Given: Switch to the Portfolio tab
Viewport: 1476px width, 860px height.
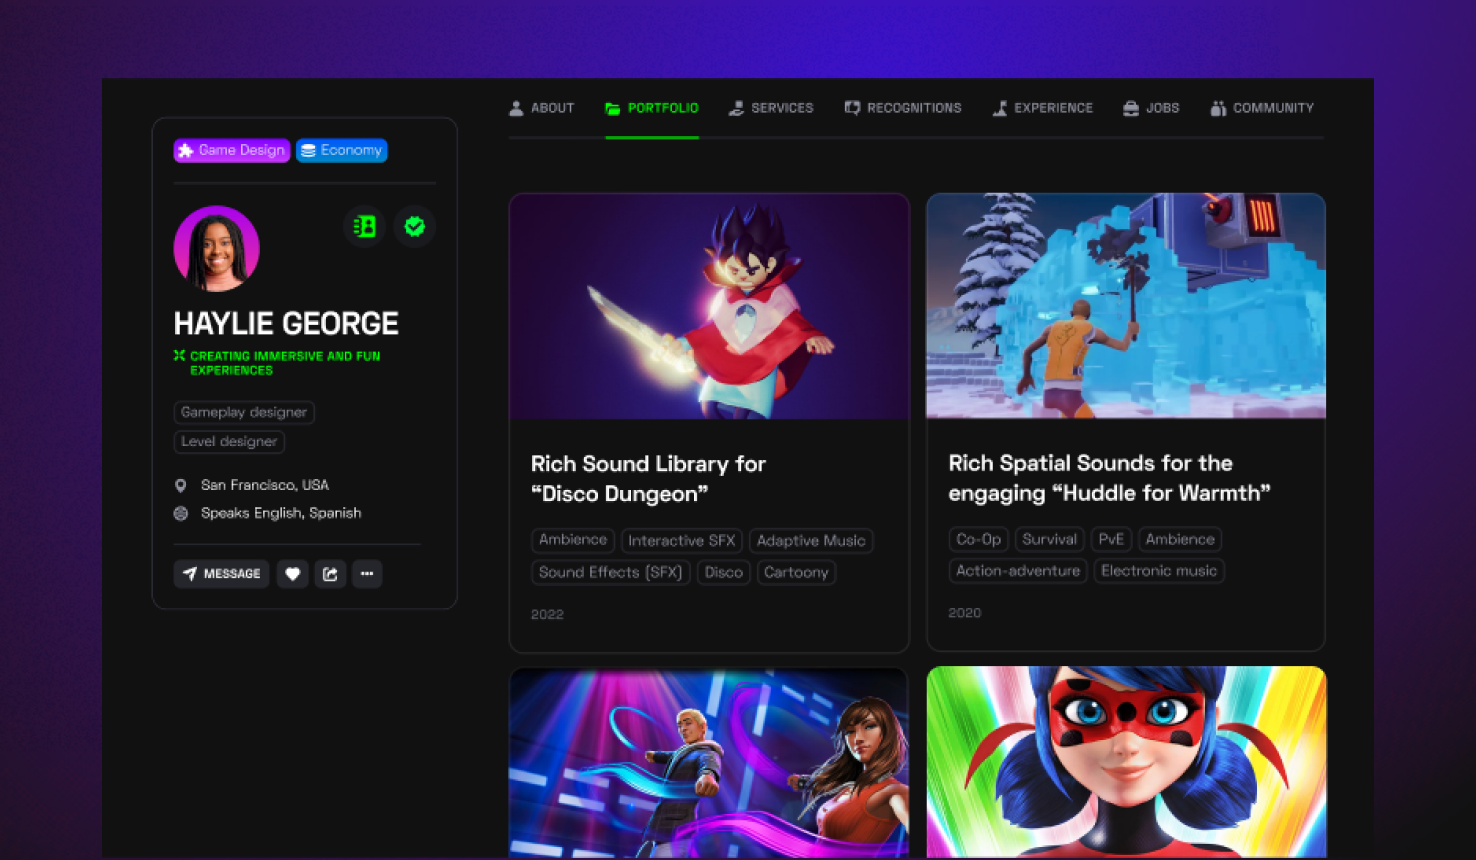Looking at the screenshot, I should (x=651, y=108).
